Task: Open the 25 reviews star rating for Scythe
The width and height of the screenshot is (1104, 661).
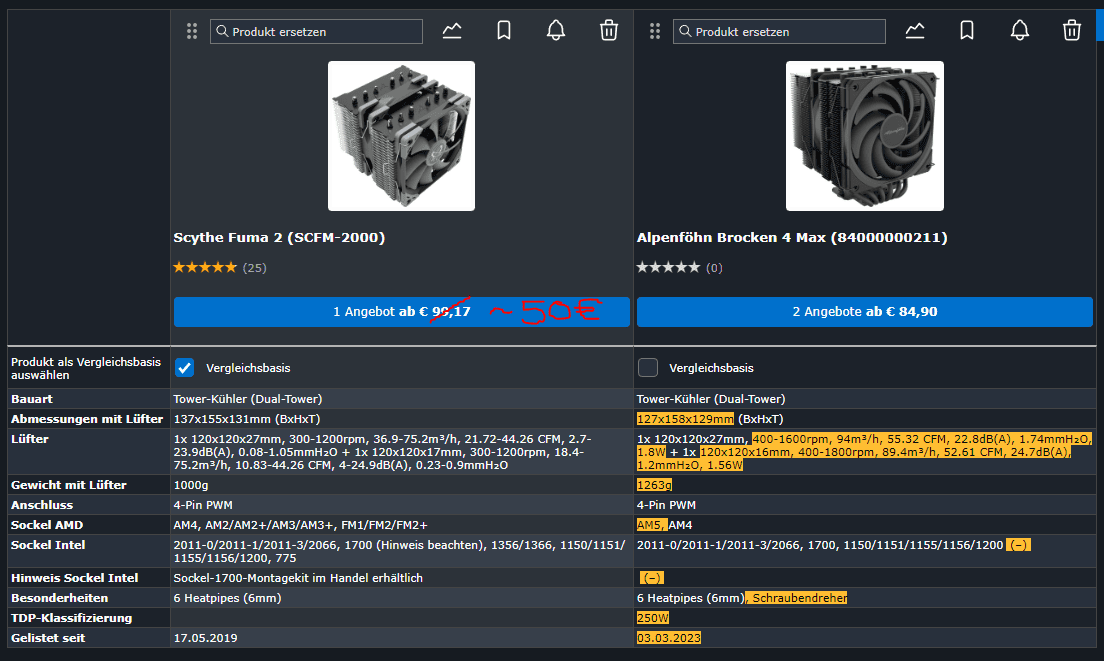Action: click(220, 267)
